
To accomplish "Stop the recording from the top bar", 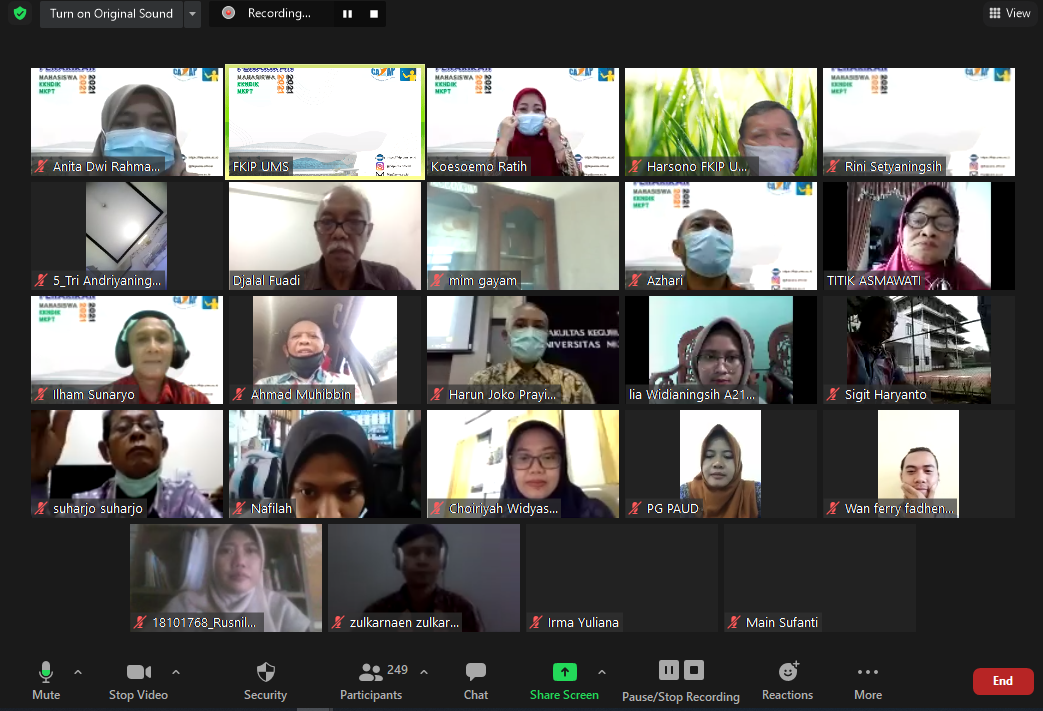I will pyautogui.click(x=374, y=14).
